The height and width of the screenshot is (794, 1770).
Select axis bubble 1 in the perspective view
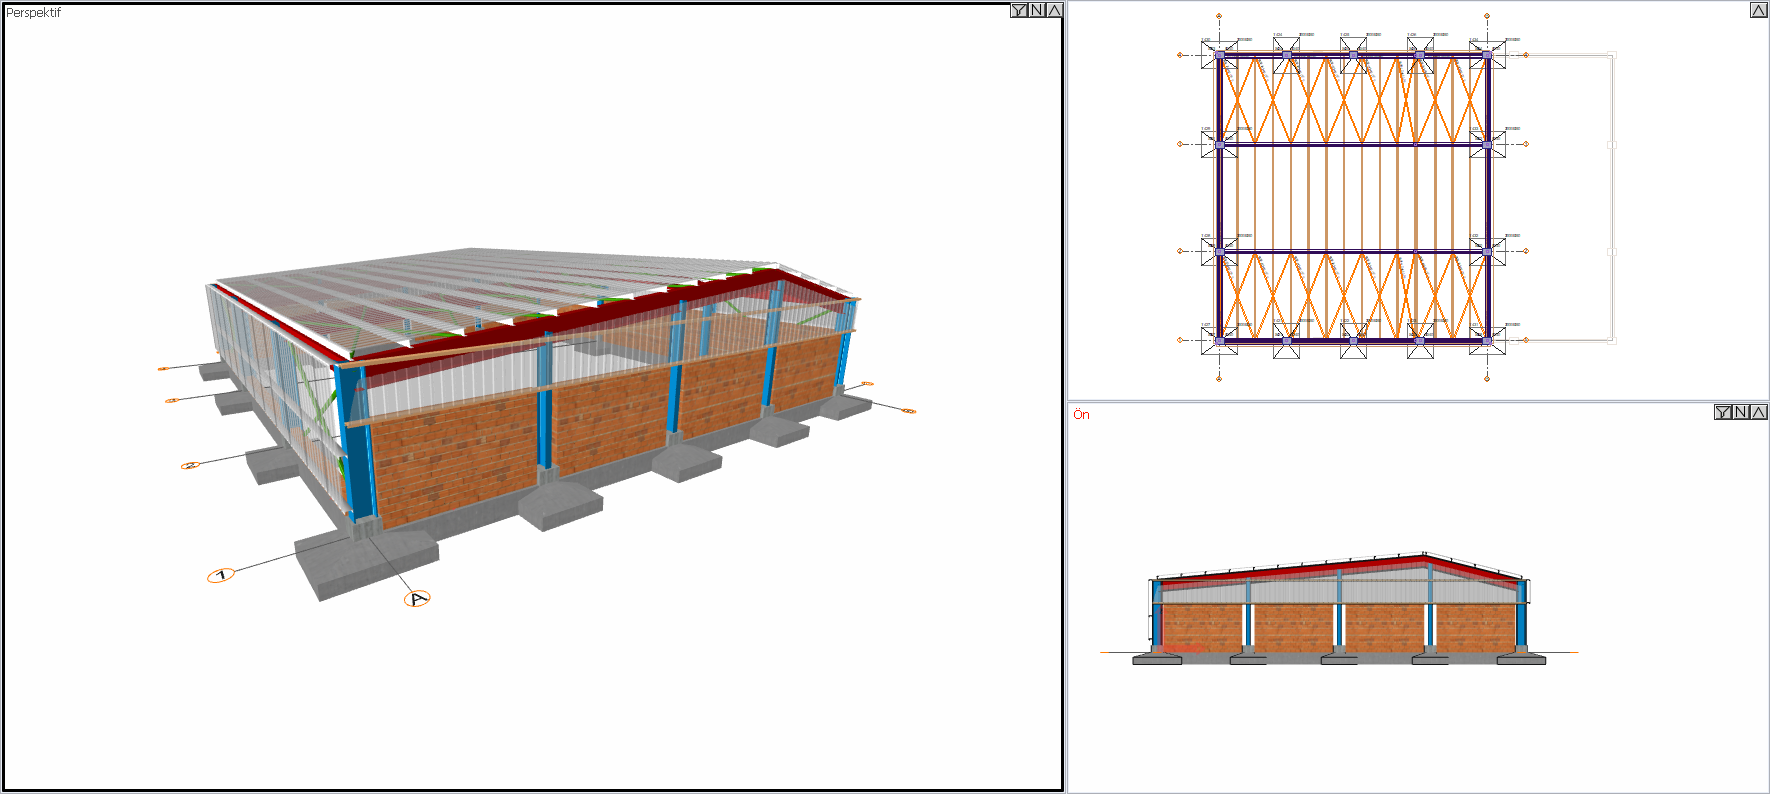click(221, 575)
